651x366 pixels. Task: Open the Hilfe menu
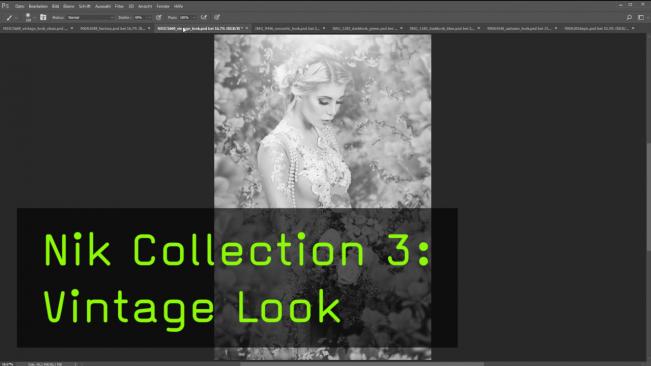click(x=179, y=6)
